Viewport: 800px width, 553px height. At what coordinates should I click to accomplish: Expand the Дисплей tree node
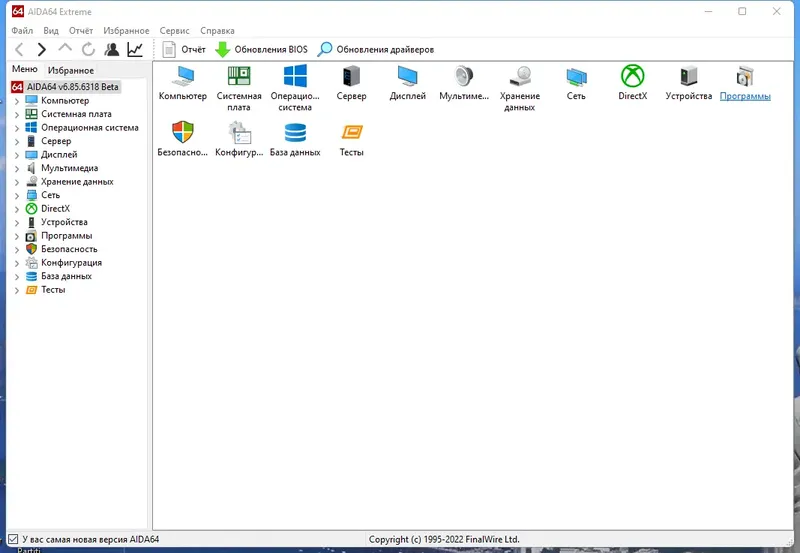tap(16, 155)
